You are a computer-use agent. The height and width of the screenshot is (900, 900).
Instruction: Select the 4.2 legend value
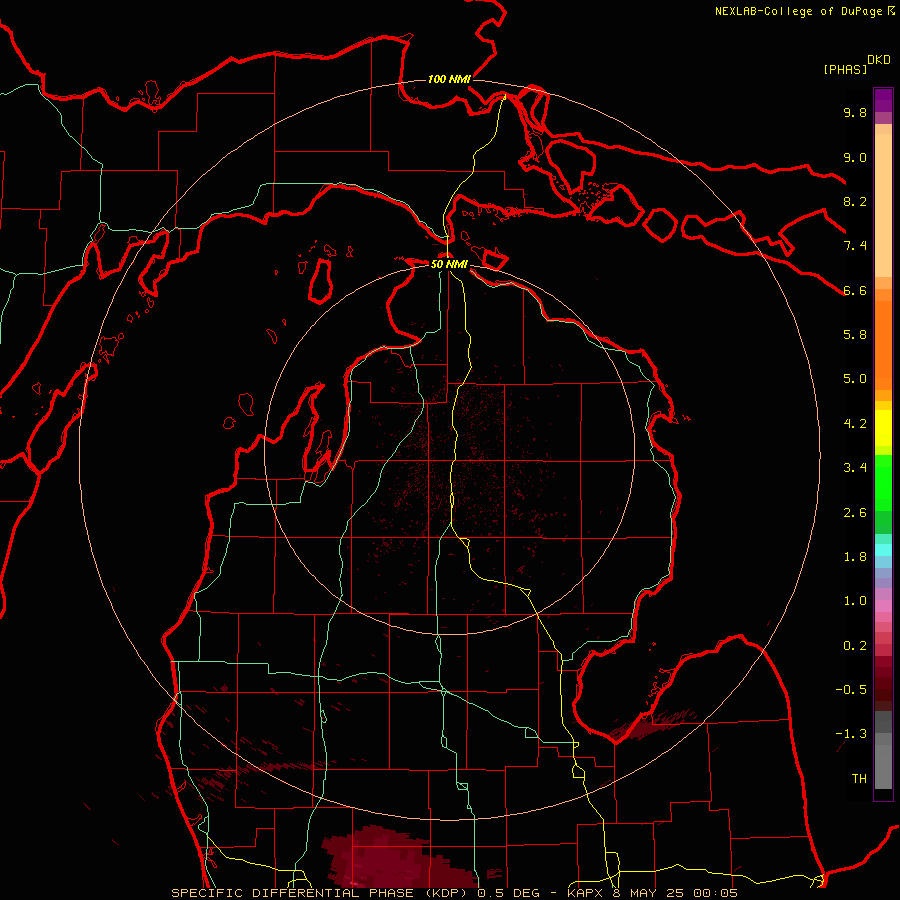855,424
